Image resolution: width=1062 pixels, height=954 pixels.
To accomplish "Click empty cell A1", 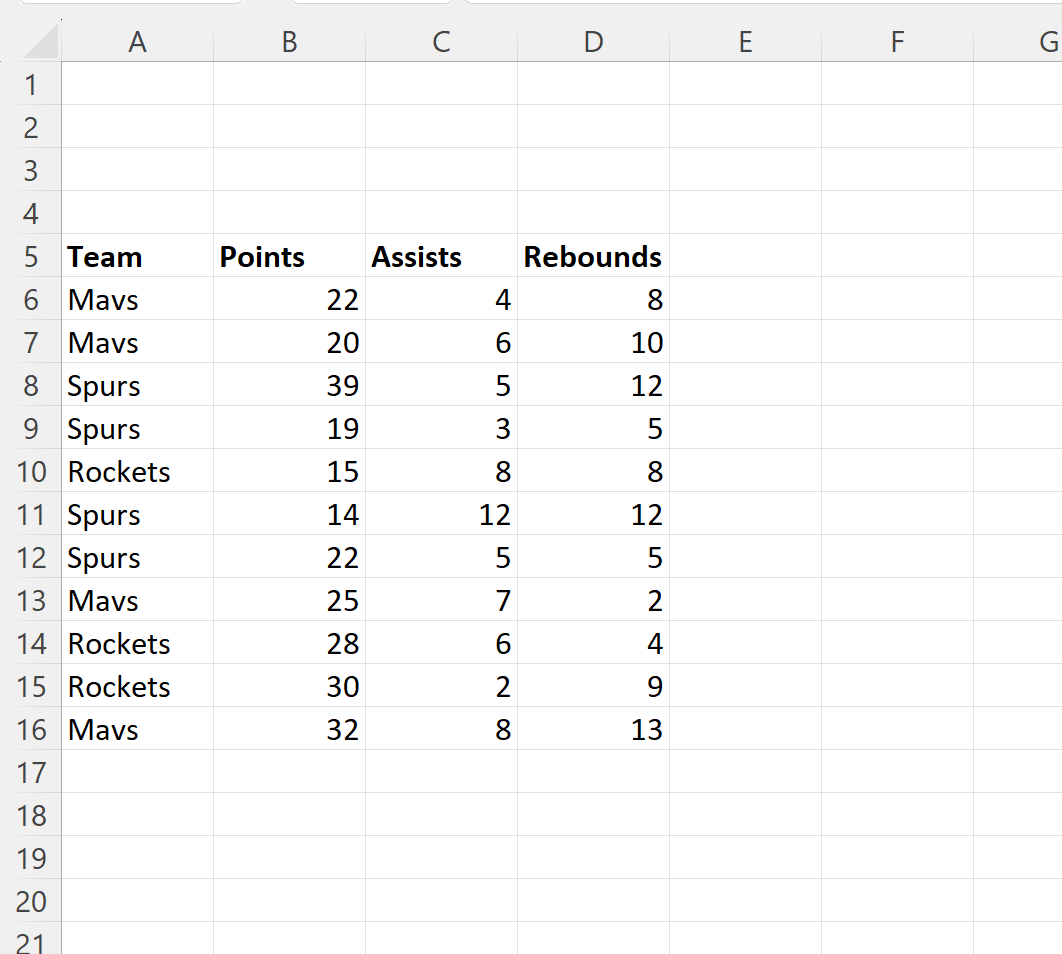I will (137, 85).
